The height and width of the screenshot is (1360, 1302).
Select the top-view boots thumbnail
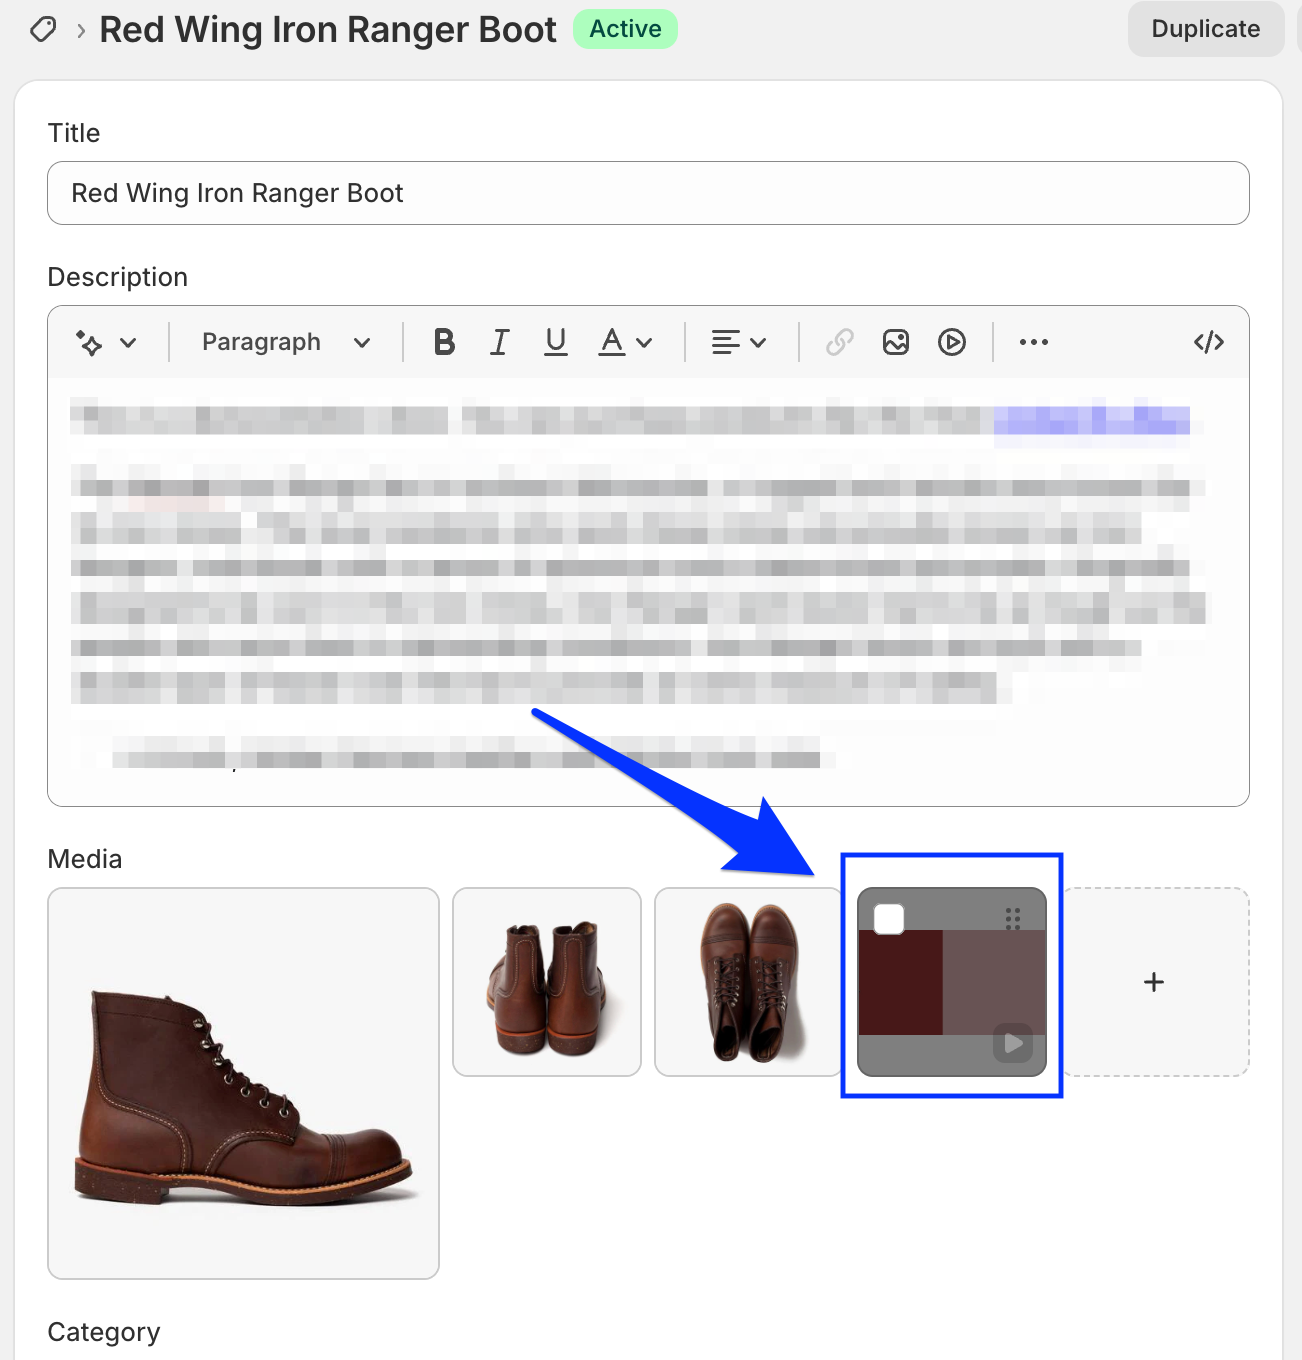point(748,982)
